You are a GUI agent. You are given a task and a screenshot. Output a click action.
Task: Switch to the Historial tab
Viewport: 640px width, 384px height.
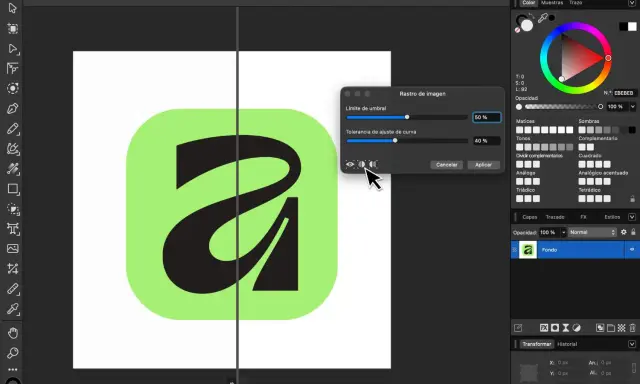coord(567,344)
